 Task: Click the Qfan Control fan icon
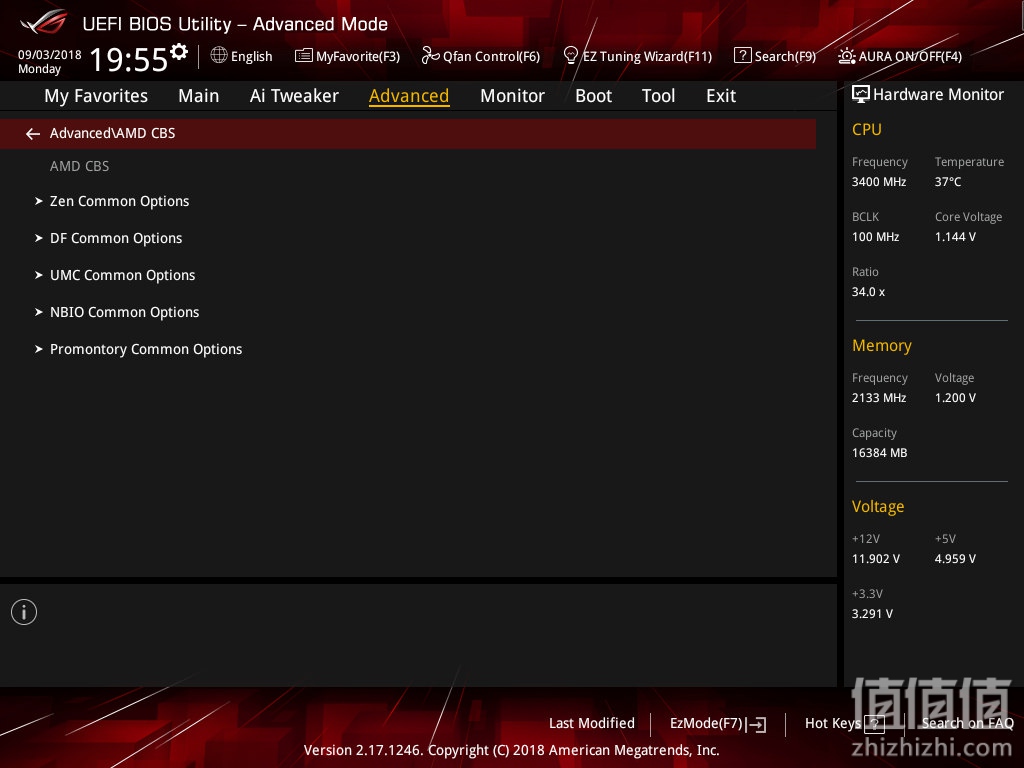click(x=430, y=56)
